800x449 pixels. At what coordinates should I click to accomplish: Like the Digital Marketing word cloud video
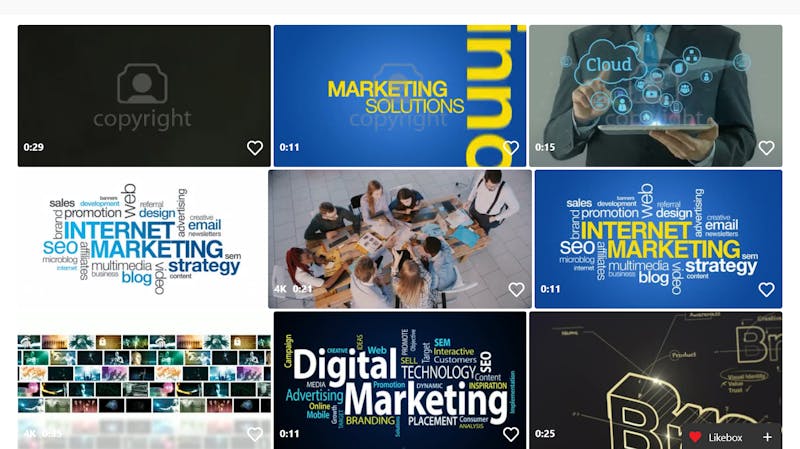[511, 434]
